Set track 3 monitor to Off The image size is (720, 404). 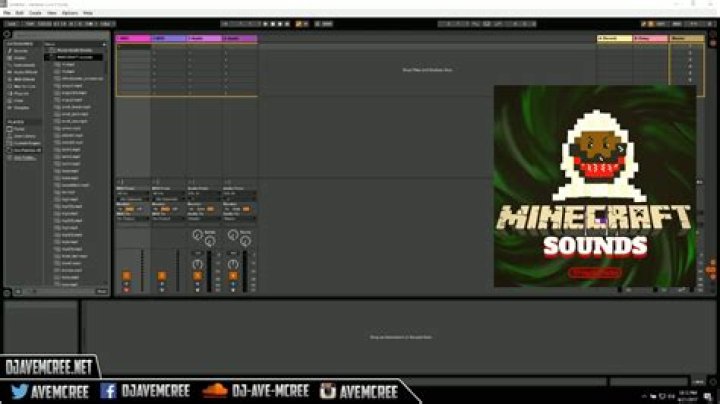(x=210, y=209)
